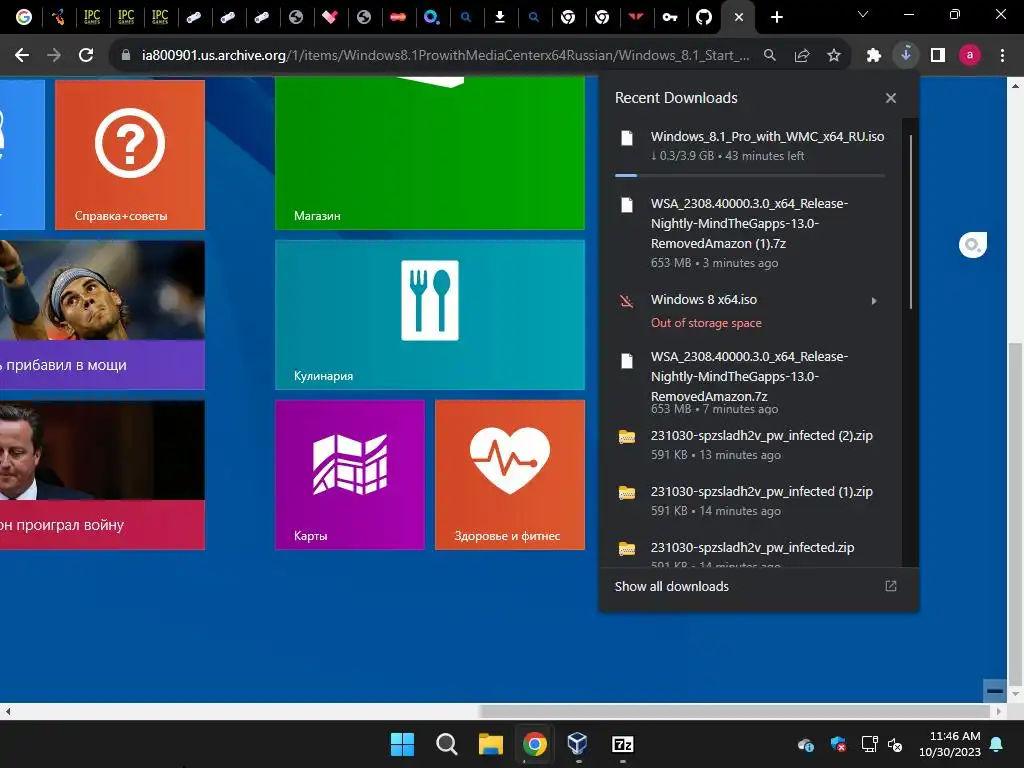Focus Chrome from the taskbar
1024x768 pixels.
click(x=534, y=744)
